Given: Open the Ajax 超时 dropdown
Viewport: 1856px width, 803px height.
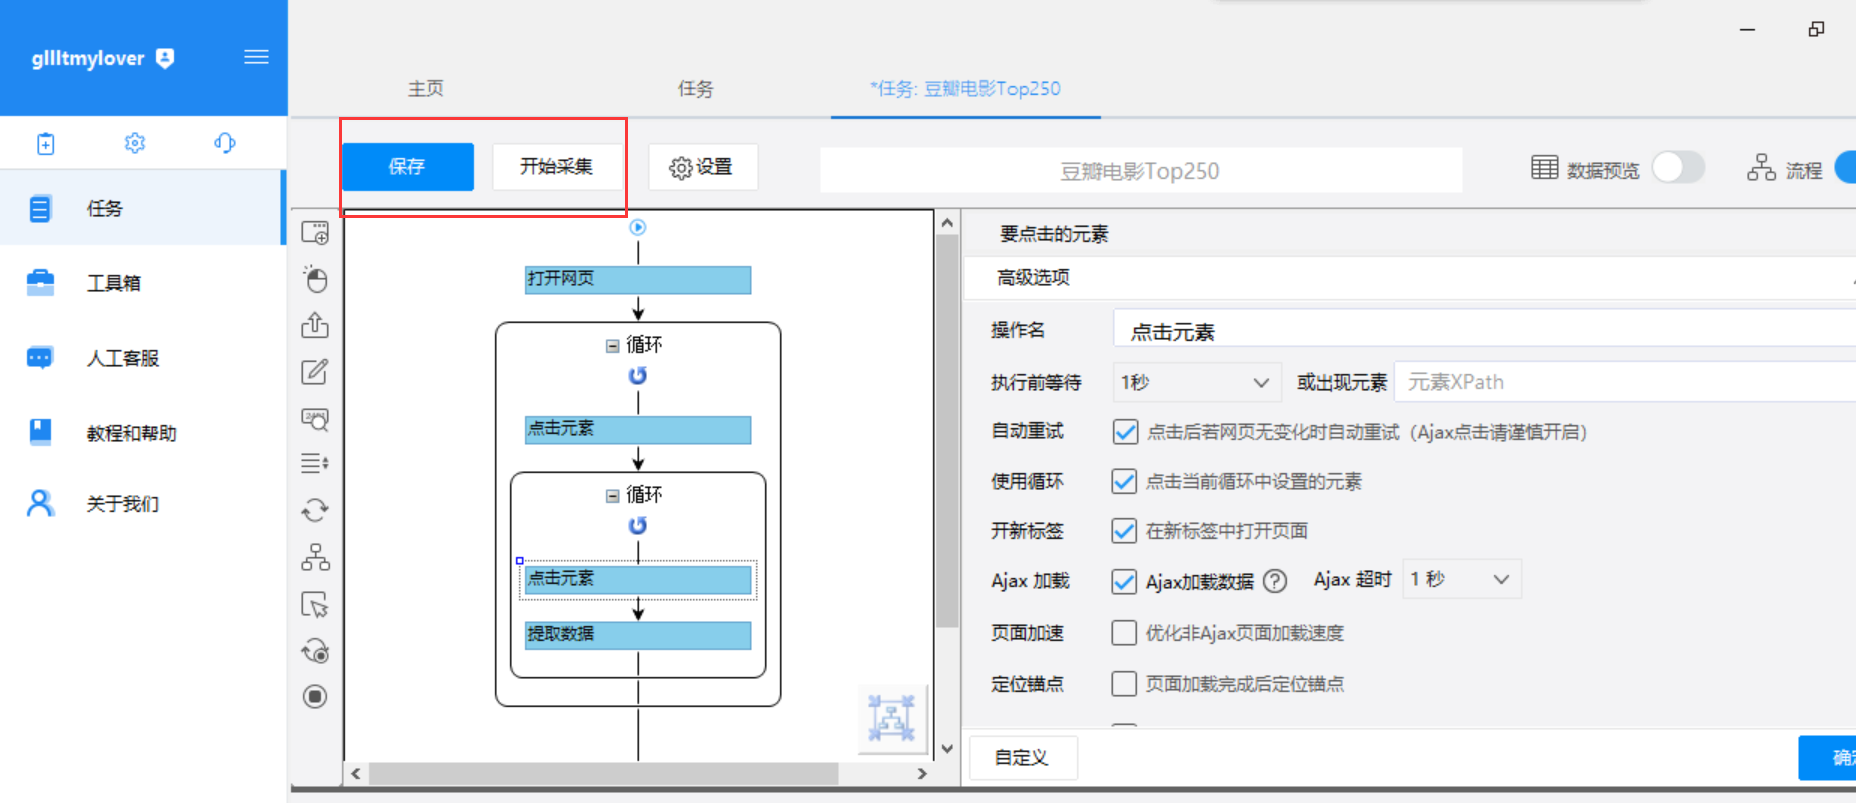Looking at the screenshot, I should pos(1461,579).
